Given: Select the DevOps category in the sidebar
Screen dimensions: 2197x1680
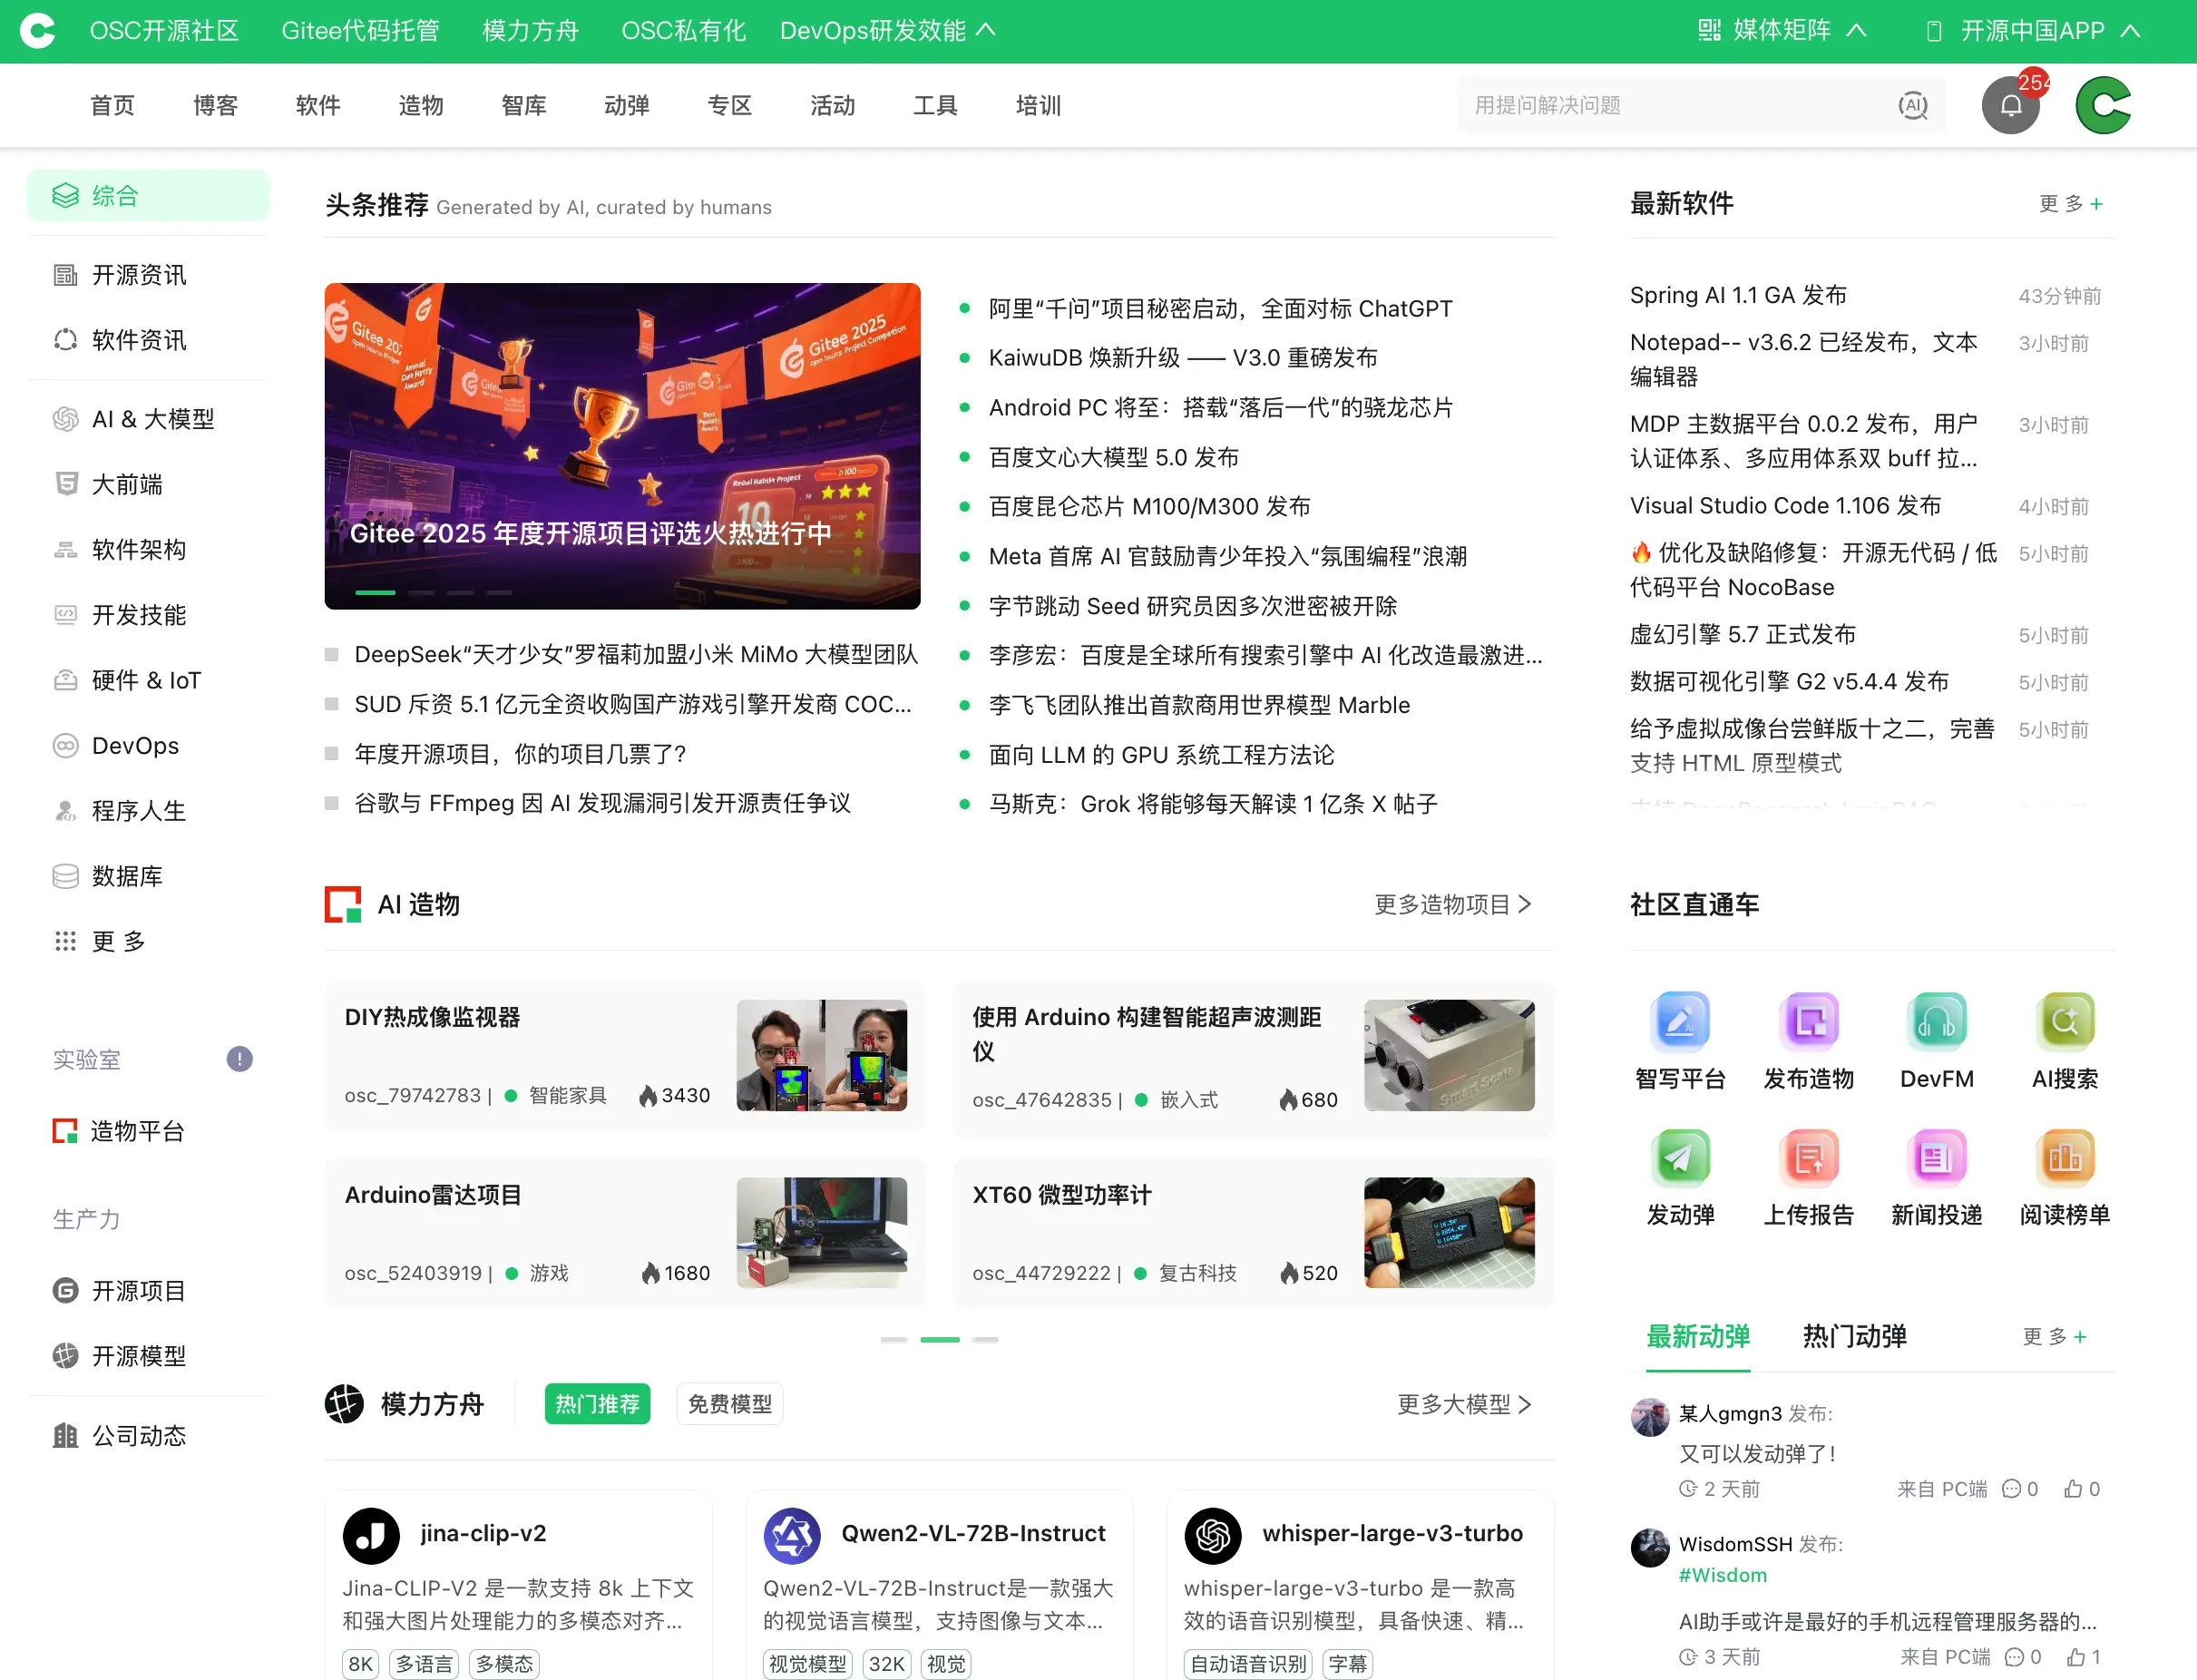Looking at the screenshot, I should pos(136,745).
